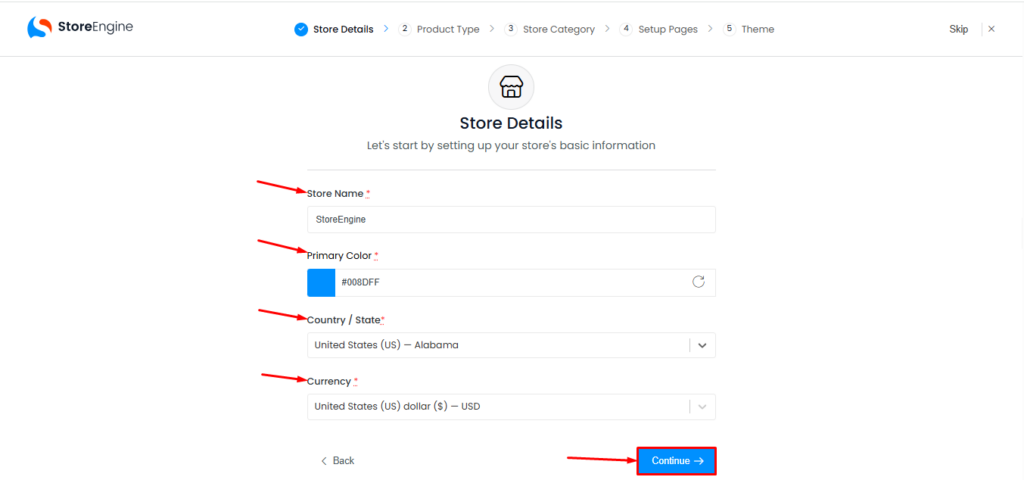Focus the Store Name text field
Image resolution: width=1024 pixels, height=480 pixels.
pos(511,219)
